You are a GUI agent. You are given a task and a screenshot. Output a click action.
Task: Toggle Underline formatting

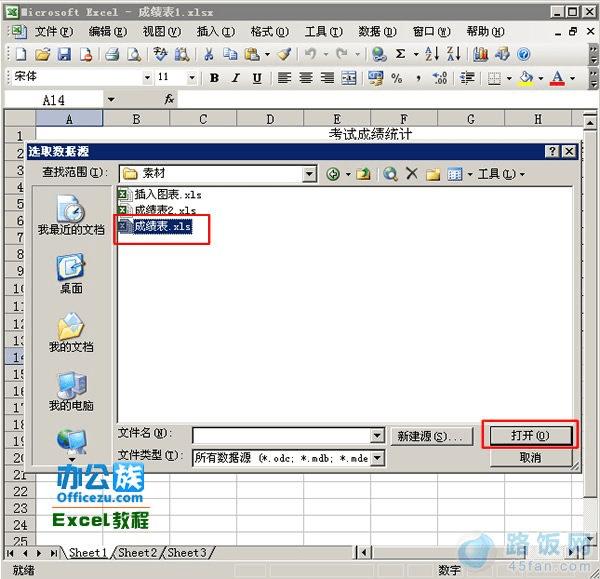tap(257, 78)
